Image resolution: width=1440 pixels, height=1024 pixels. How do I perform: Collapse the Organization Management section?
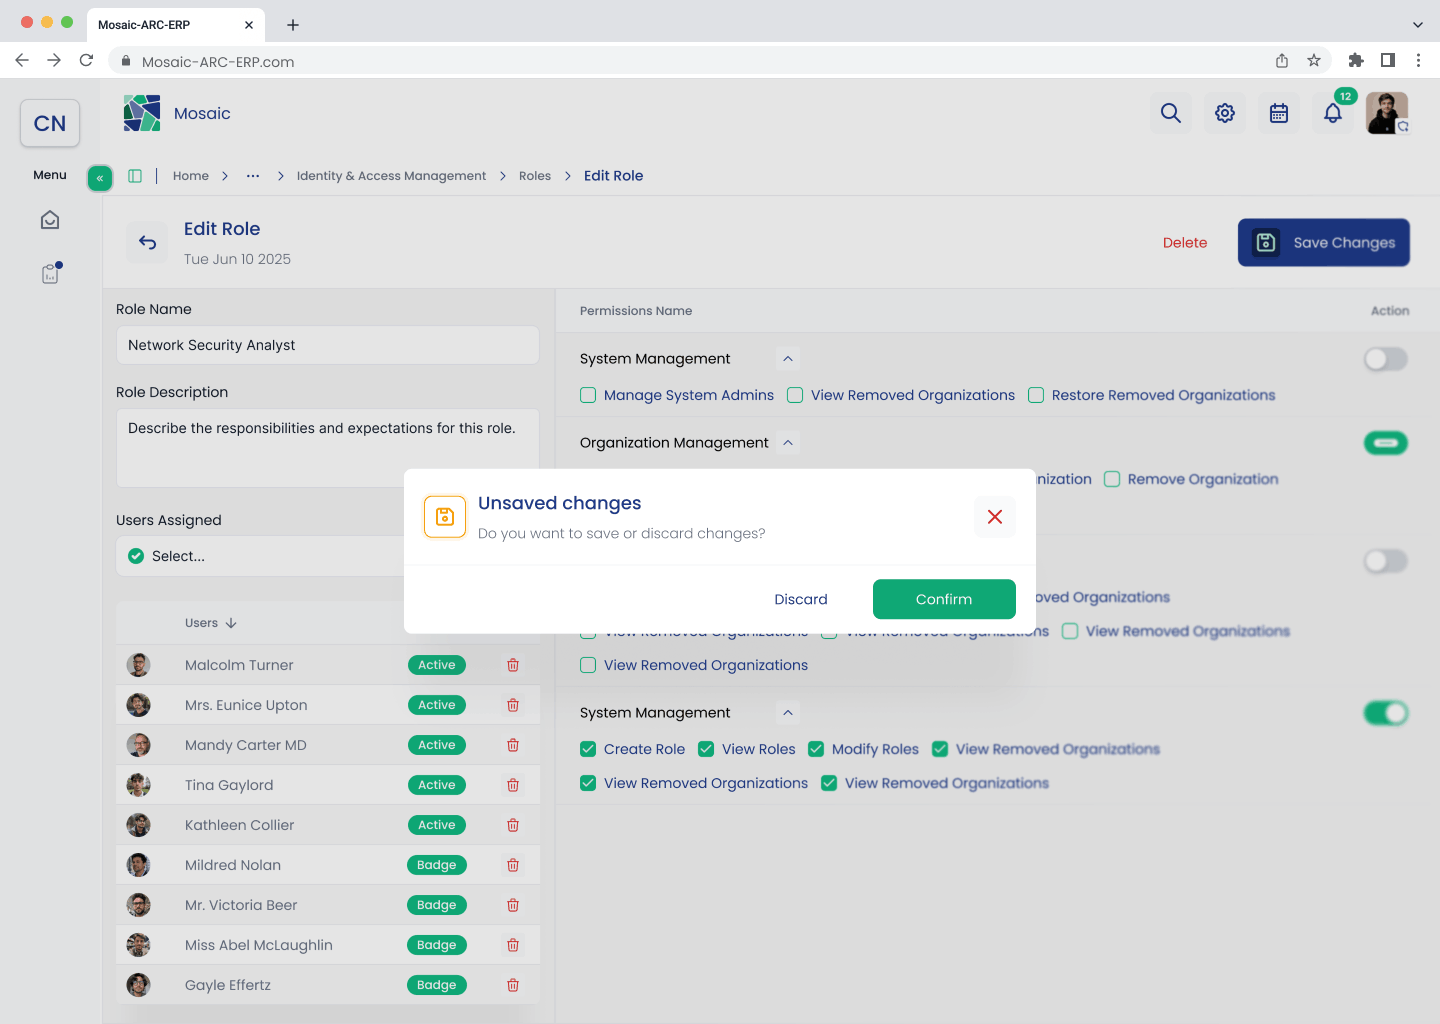point(788,443)
